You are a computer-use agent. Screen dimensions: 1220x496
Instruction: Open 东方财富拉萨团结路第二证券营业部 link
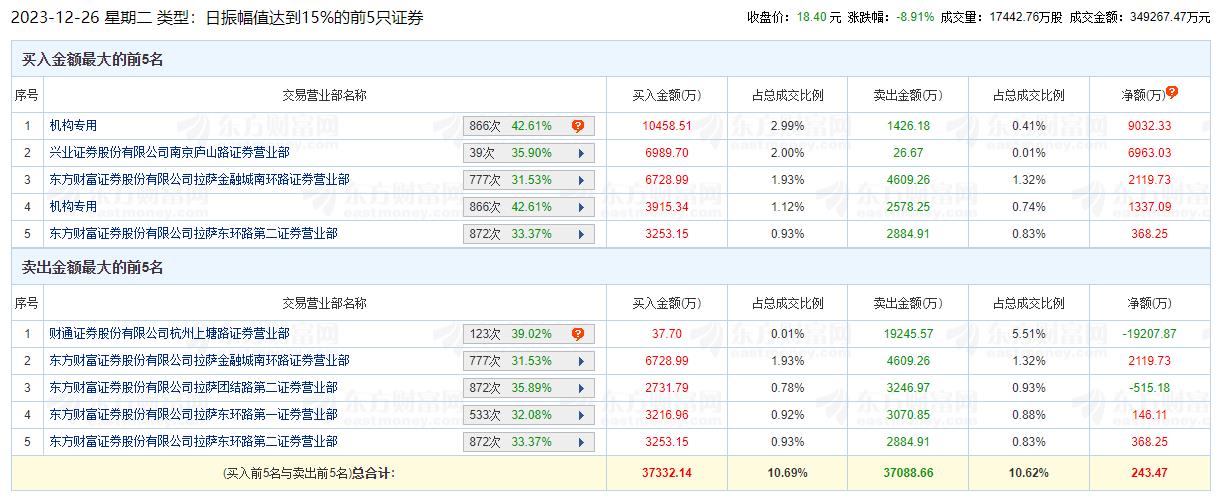193,388
